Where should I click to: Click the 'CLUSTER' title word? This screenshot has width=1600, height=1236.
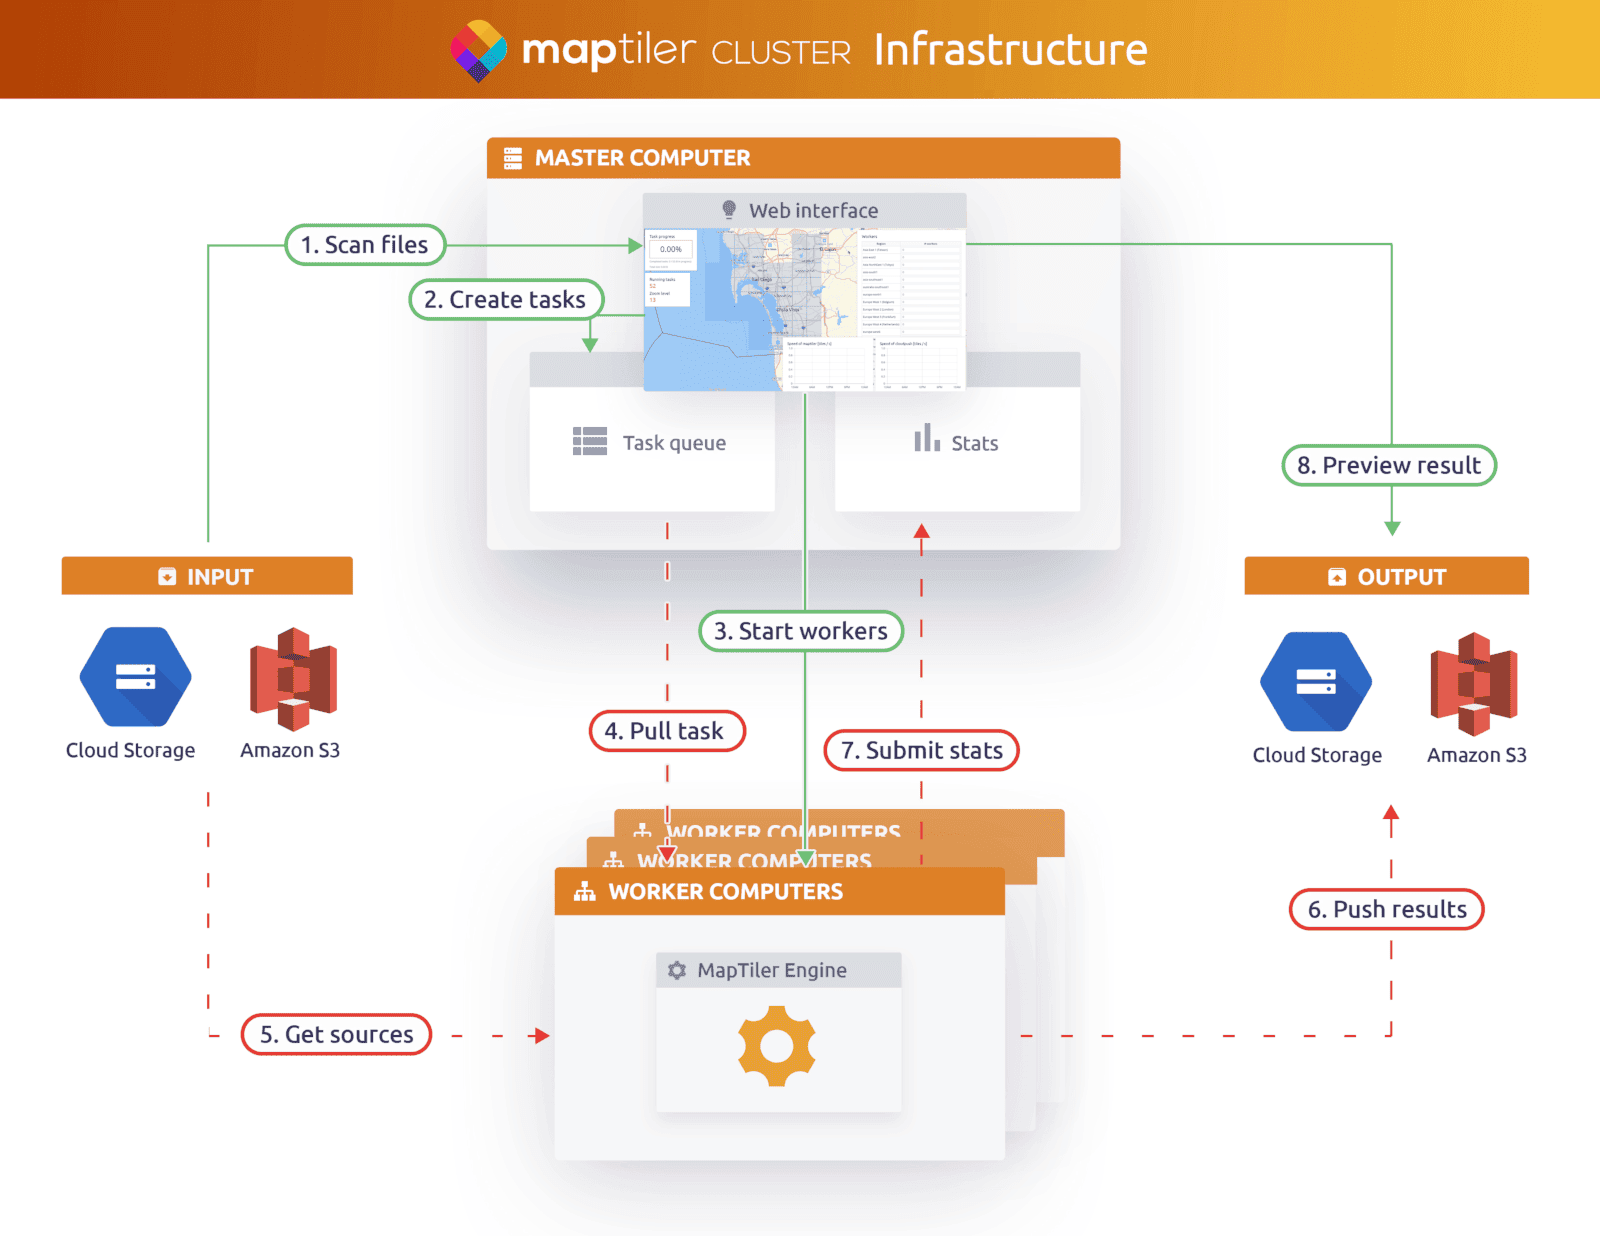(x=781, y=53)
